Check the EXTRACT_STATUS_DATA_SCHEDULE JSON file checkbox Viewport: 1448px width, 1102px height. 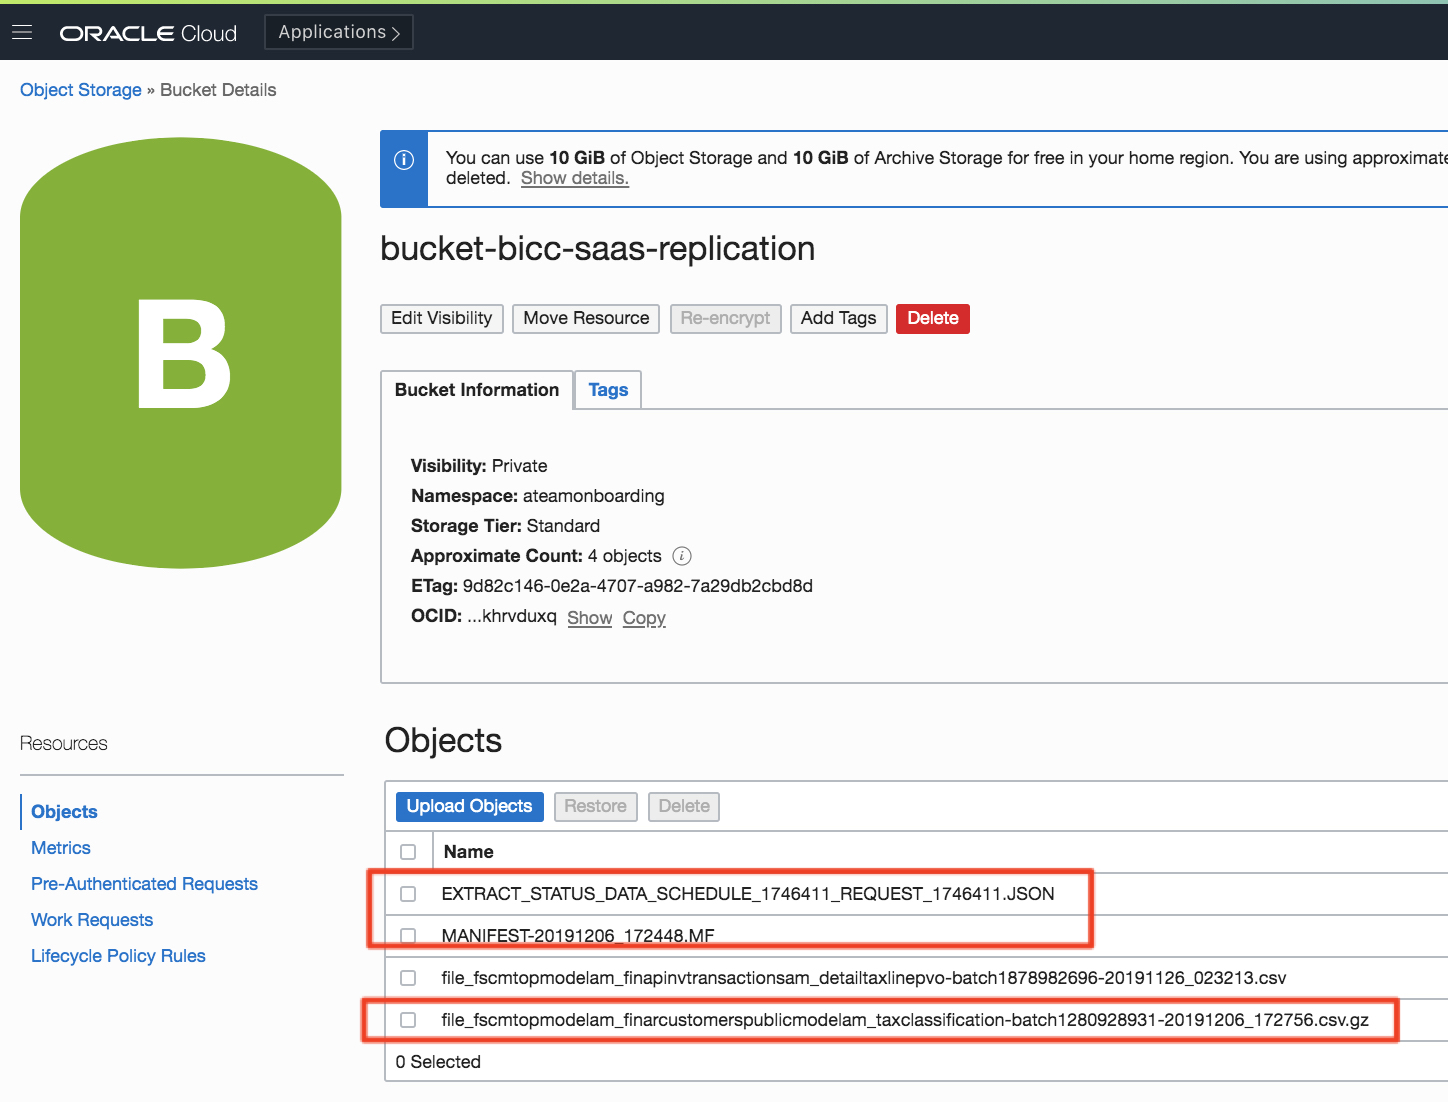click(408, 894)
